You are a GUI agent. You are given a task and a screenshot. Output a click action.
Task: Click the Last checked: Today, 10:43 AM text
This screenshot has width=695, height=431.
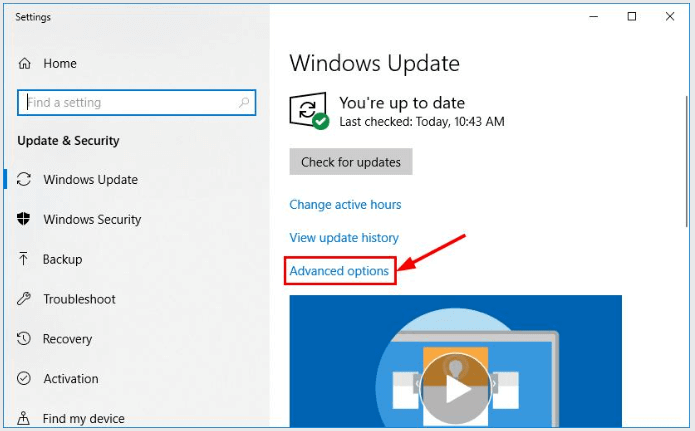[x=422, y=121]
